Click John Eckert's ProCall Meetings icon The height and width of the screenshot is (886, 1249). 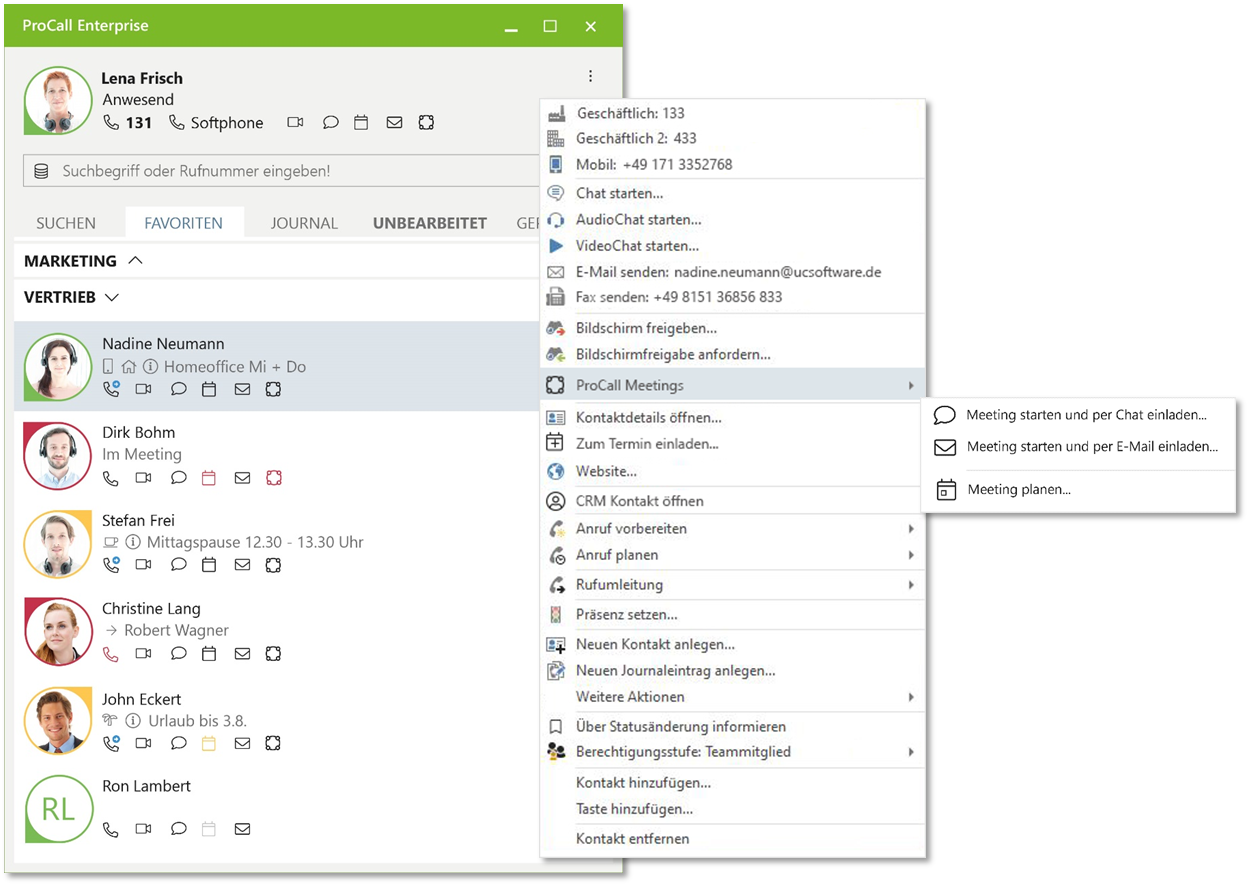(x=273, y=743)
